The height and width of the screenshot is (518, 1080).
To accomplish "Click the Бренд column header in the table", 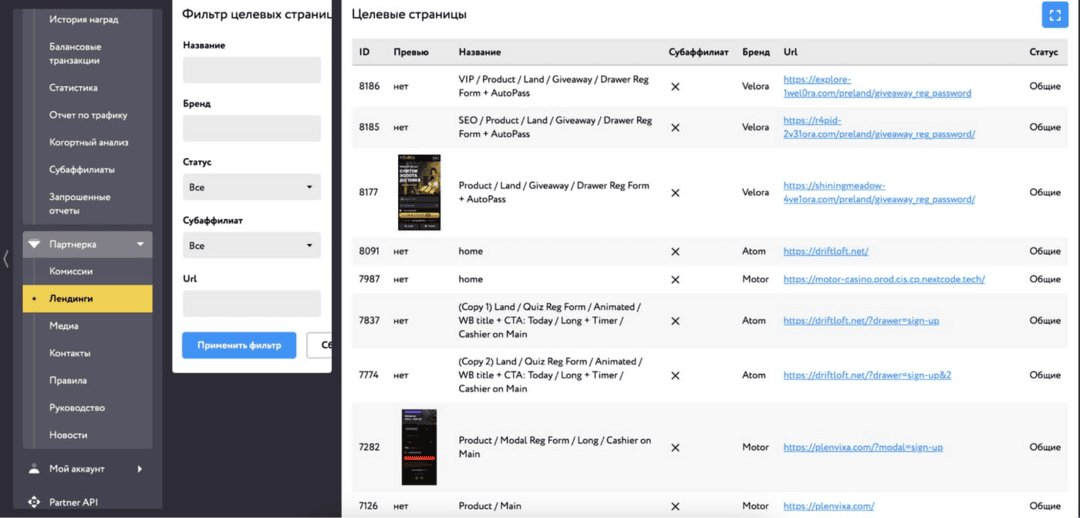I will pos(756,52).
